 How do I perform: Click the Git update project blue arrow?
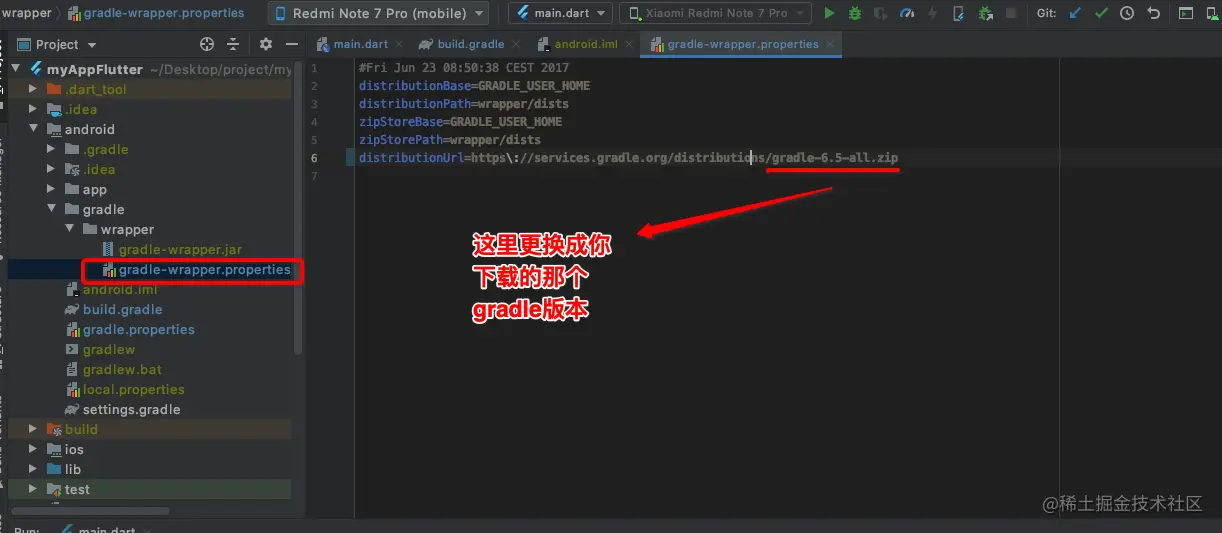[1075, 14]
